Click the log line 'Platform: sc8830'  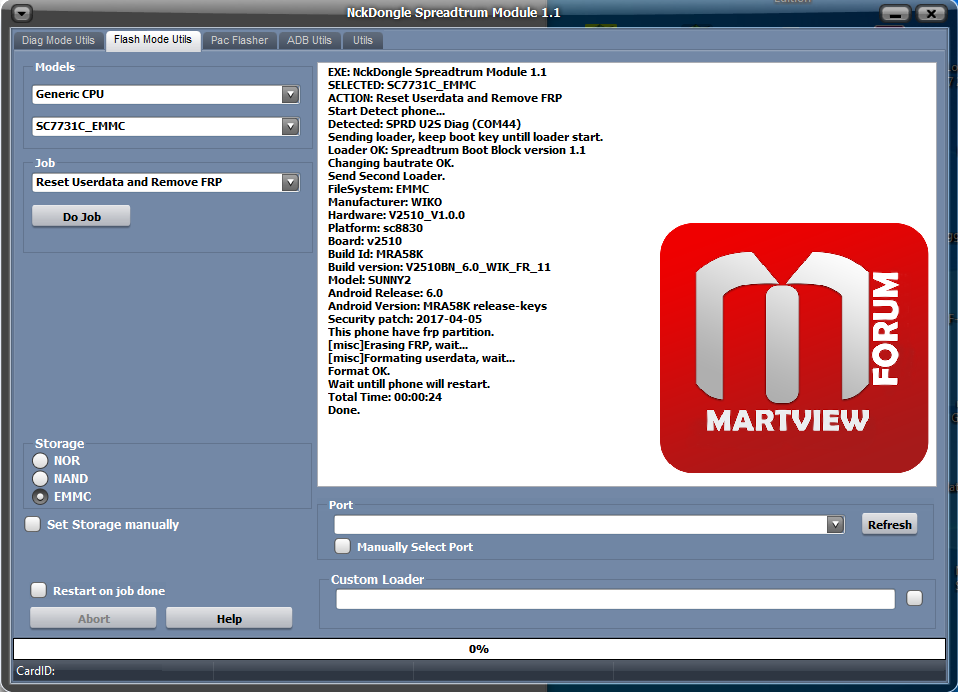pyautogui.click(x=375, y=228)
